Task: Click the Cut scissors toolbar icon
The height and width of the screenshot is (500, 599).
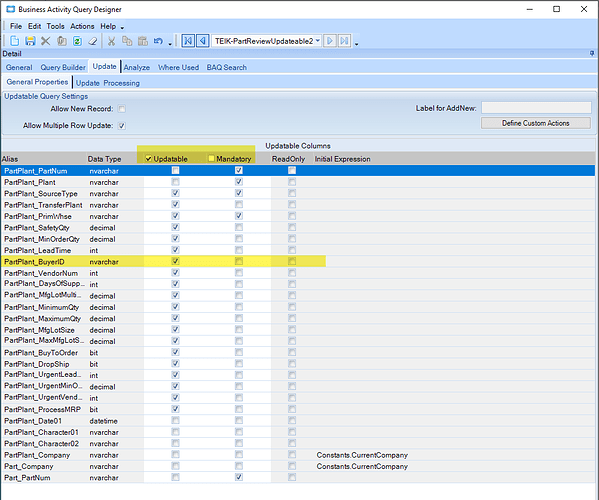Action: pyautogui.click(x=111, y=41)
